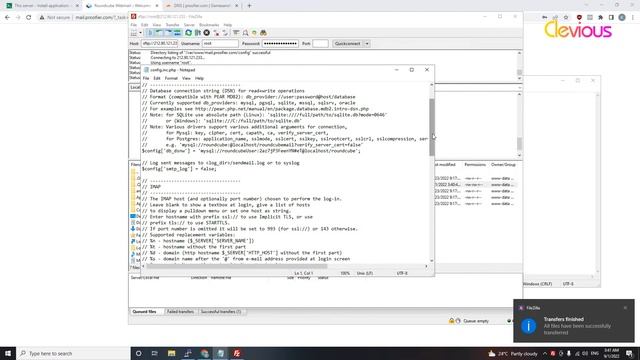
Task: Click the Quickconnect button
Action: coord(347,43)
